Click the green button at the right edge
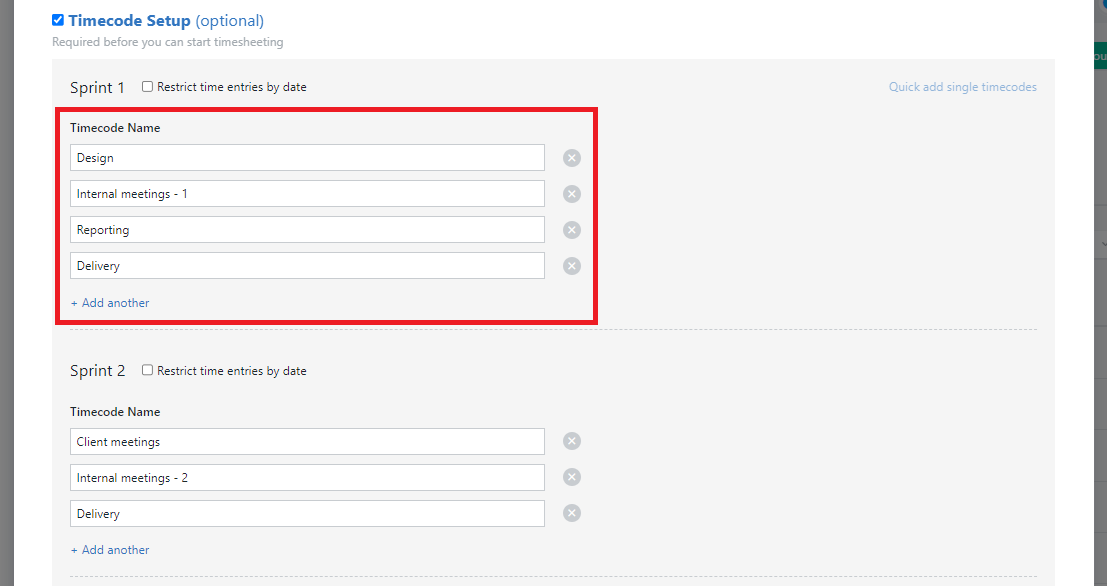This screenshot has height=586, width=1107. pos(1101,57)
